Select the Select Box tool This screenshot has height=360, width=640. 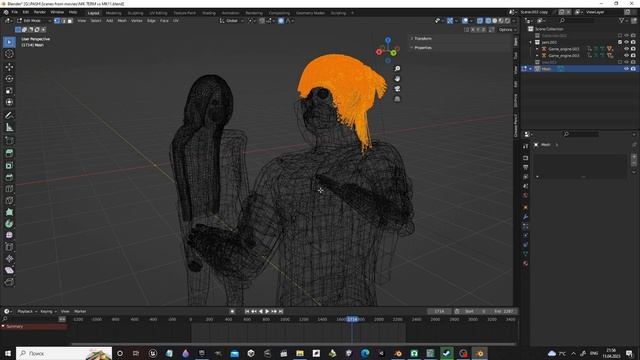pos(9,42)
